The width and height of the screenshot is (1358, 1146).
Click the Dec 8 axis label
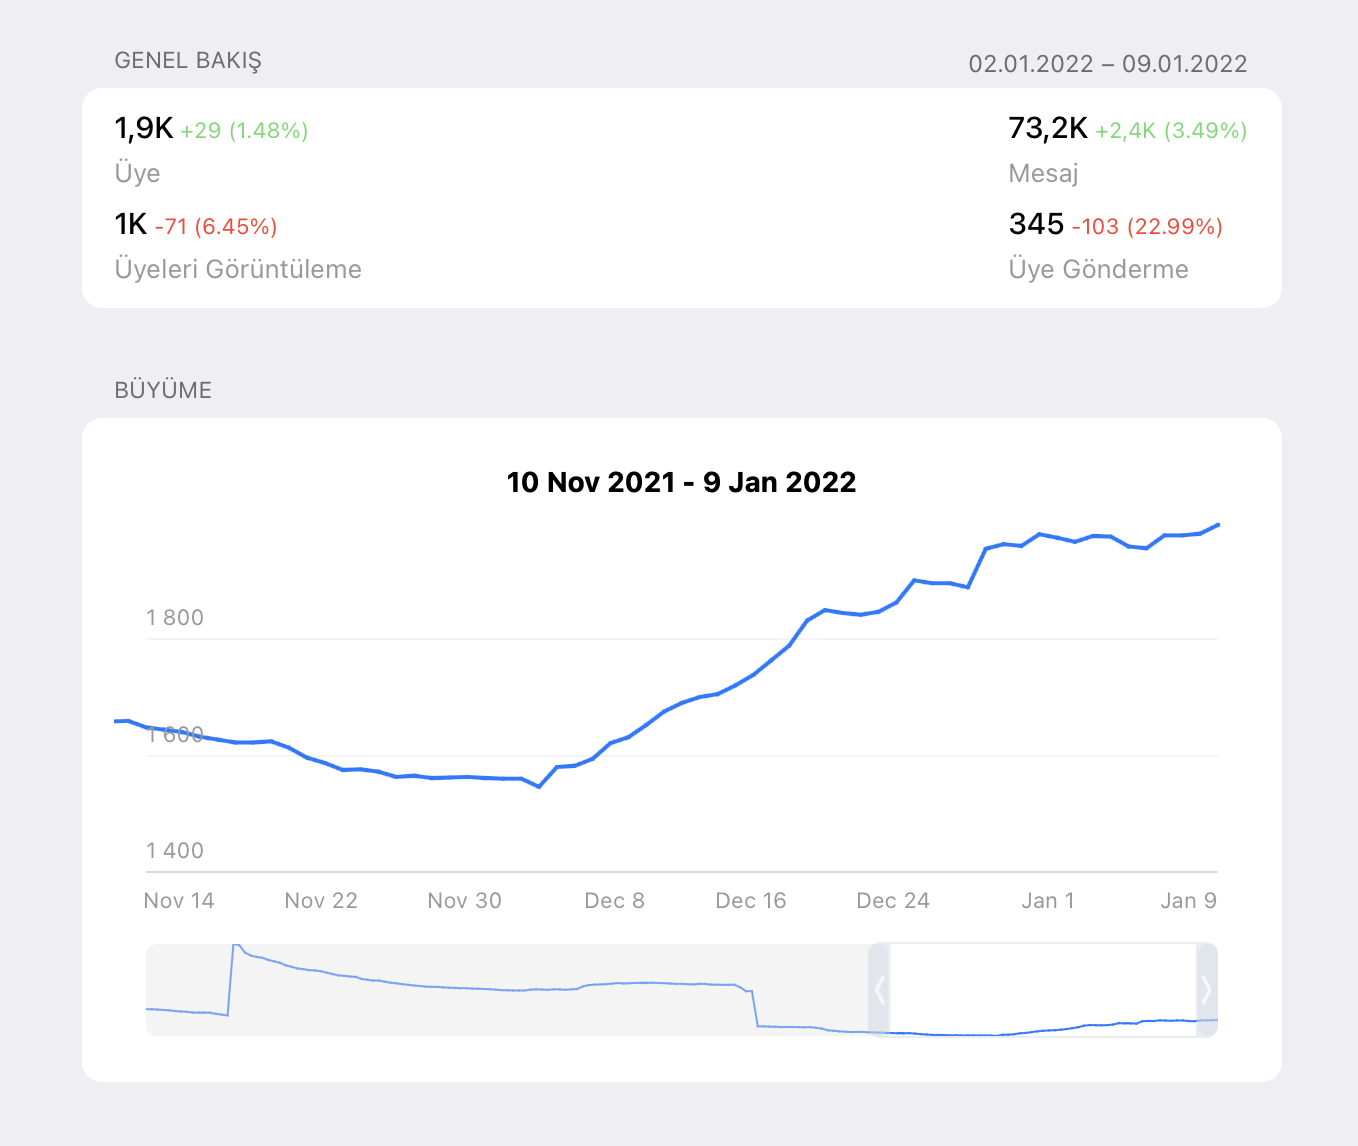[614, 901]
